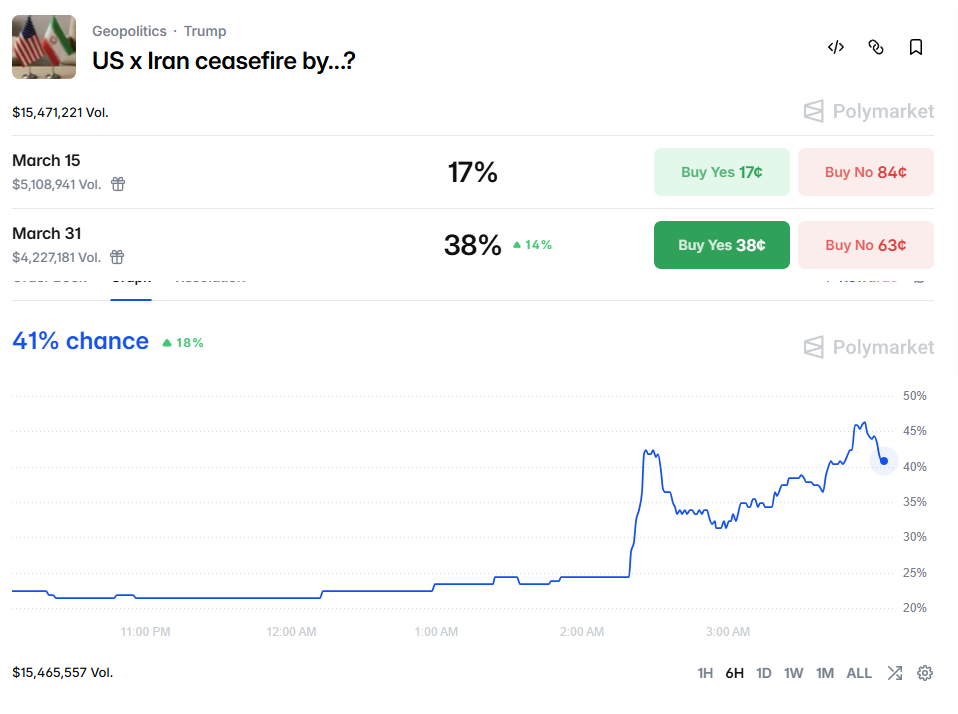The width and height of the screenshot is (958, 714).
Task: Buy No at 84¢ for March 15
Action: pyautogui.click(x=865, y=172)
